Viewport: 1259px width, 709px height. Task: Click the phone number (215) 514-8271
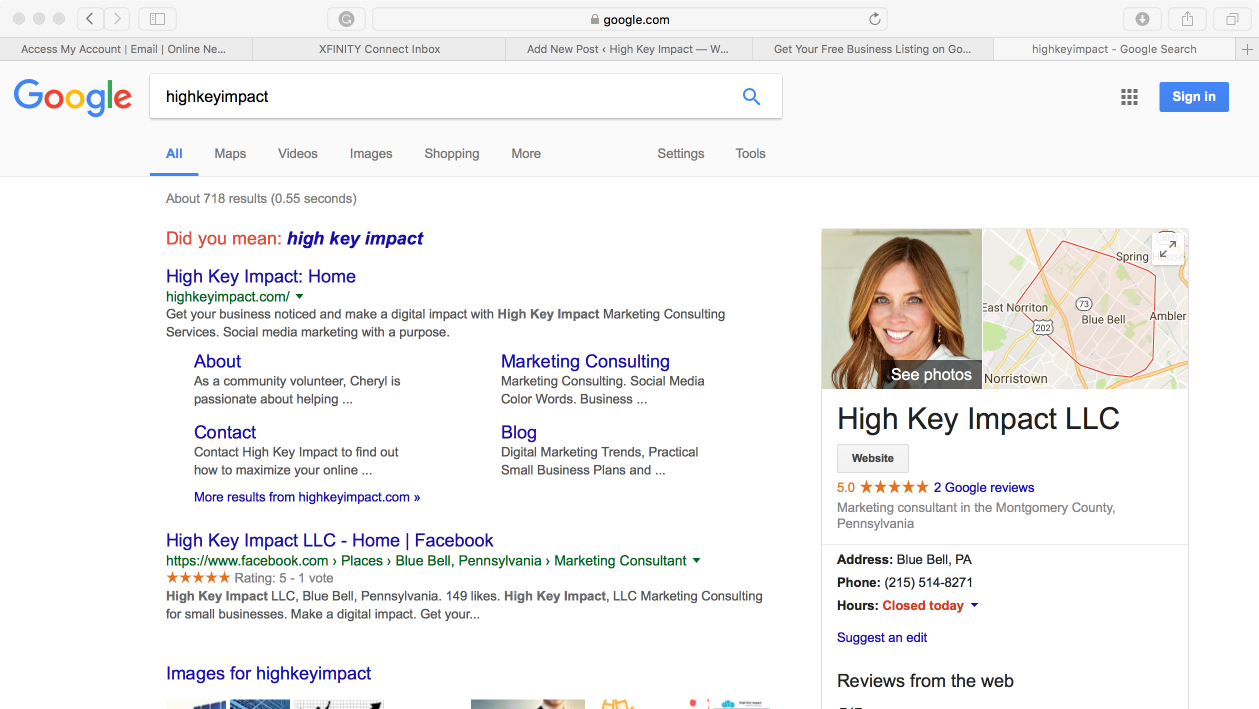coord(928,583)
